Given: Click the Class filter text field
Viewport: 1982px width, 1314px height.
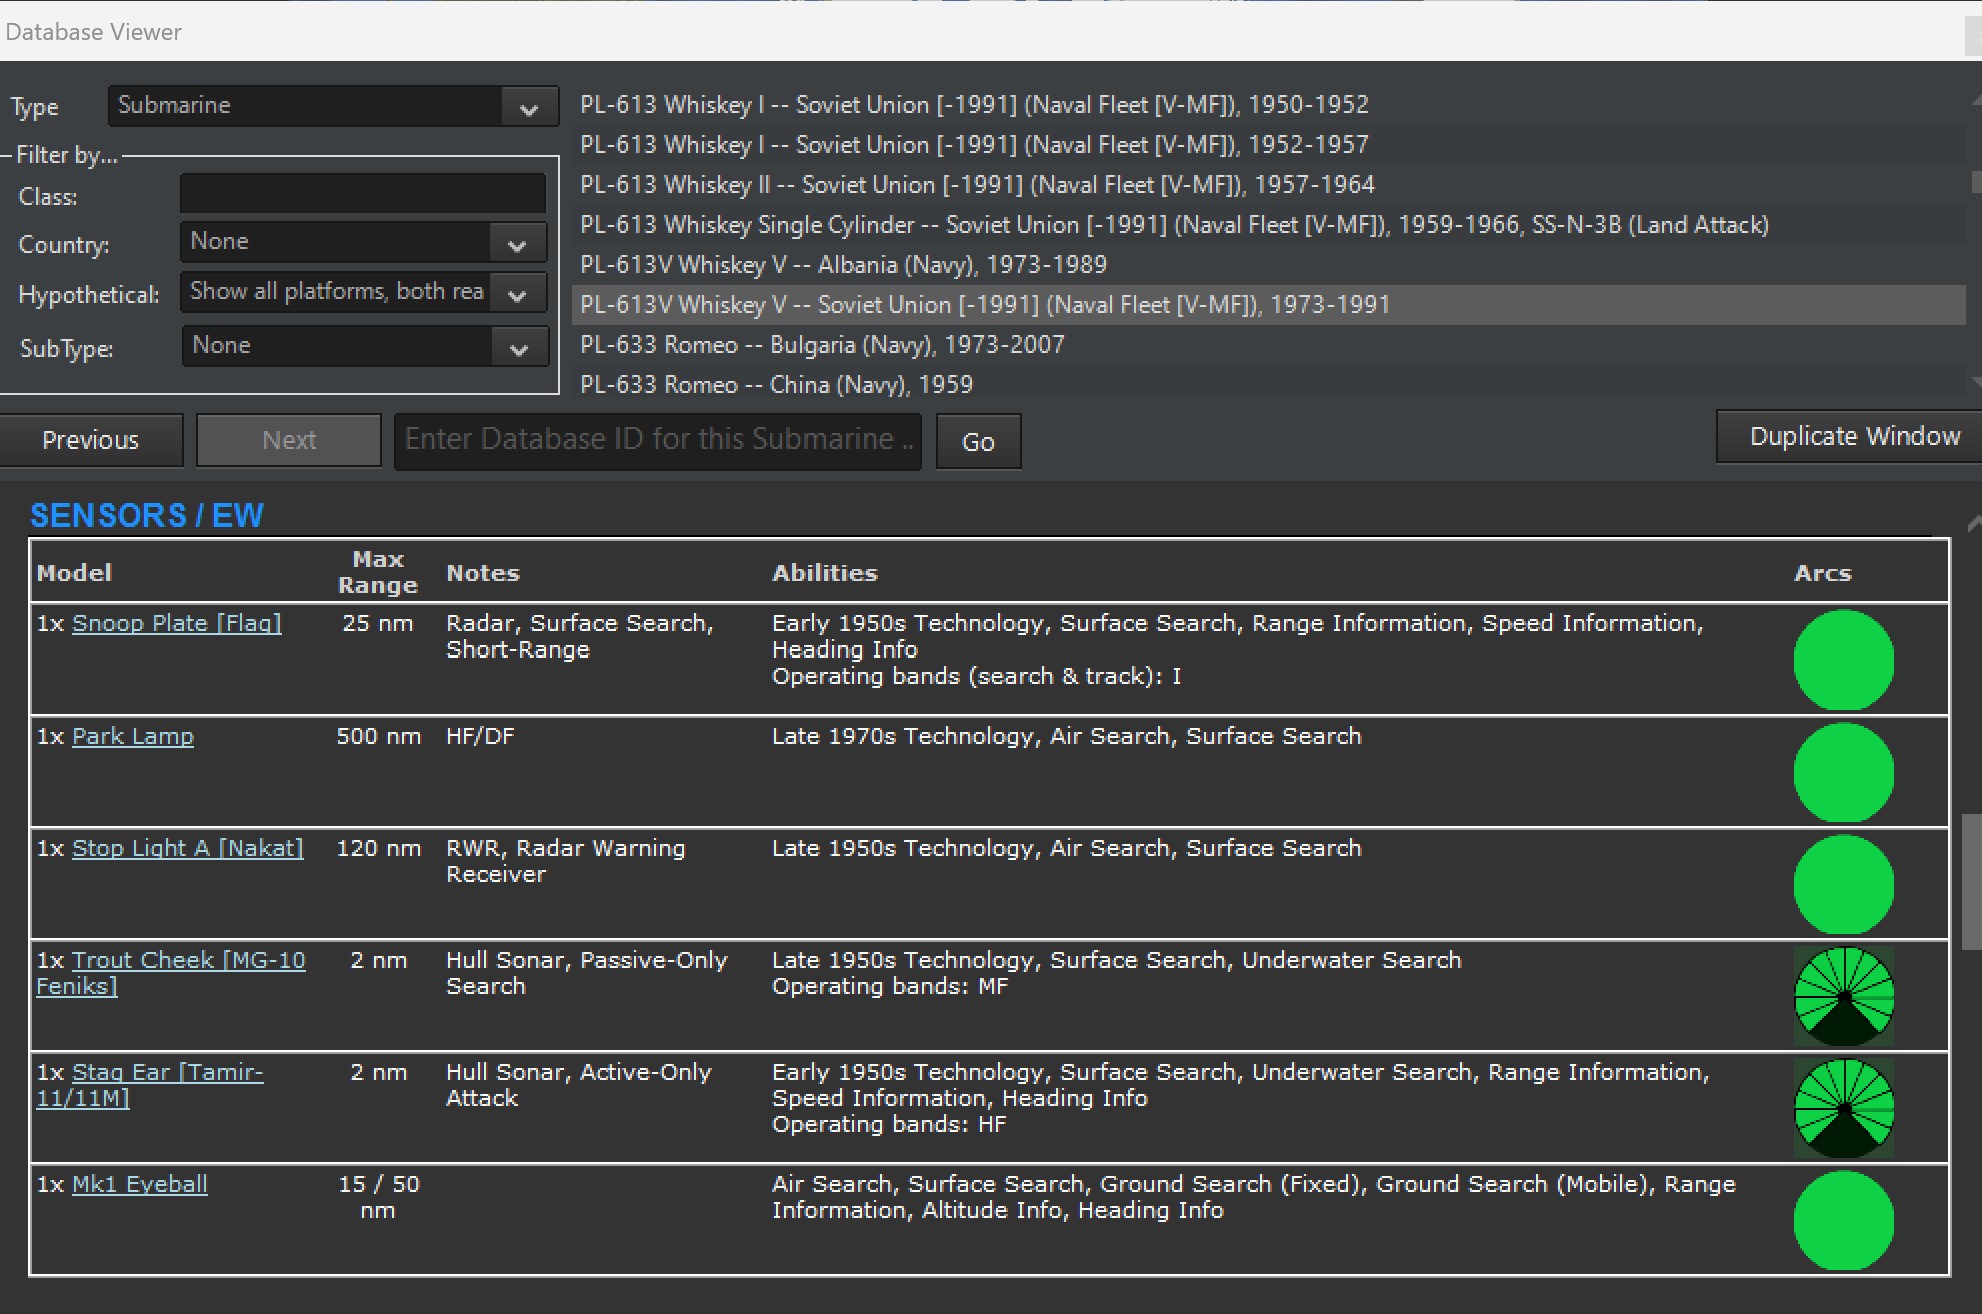Looking at the screenshot, I should pos(363,194).
